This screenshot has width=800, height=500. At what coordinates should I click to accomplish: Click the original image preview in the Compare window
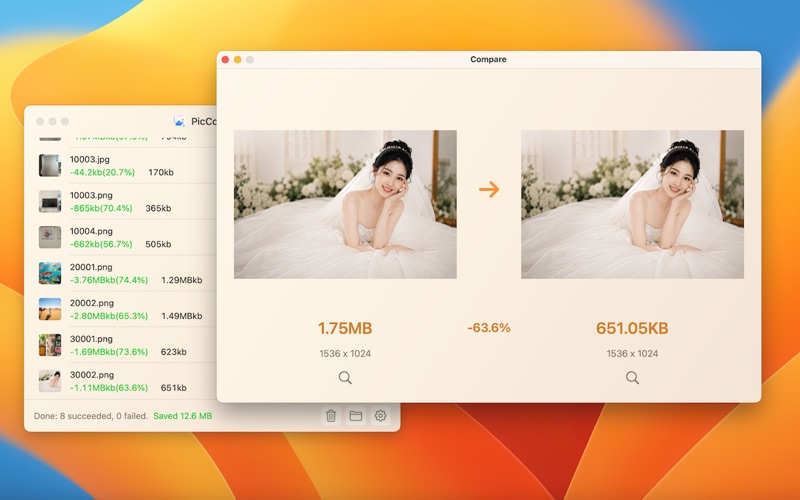(x=345, y=204)
